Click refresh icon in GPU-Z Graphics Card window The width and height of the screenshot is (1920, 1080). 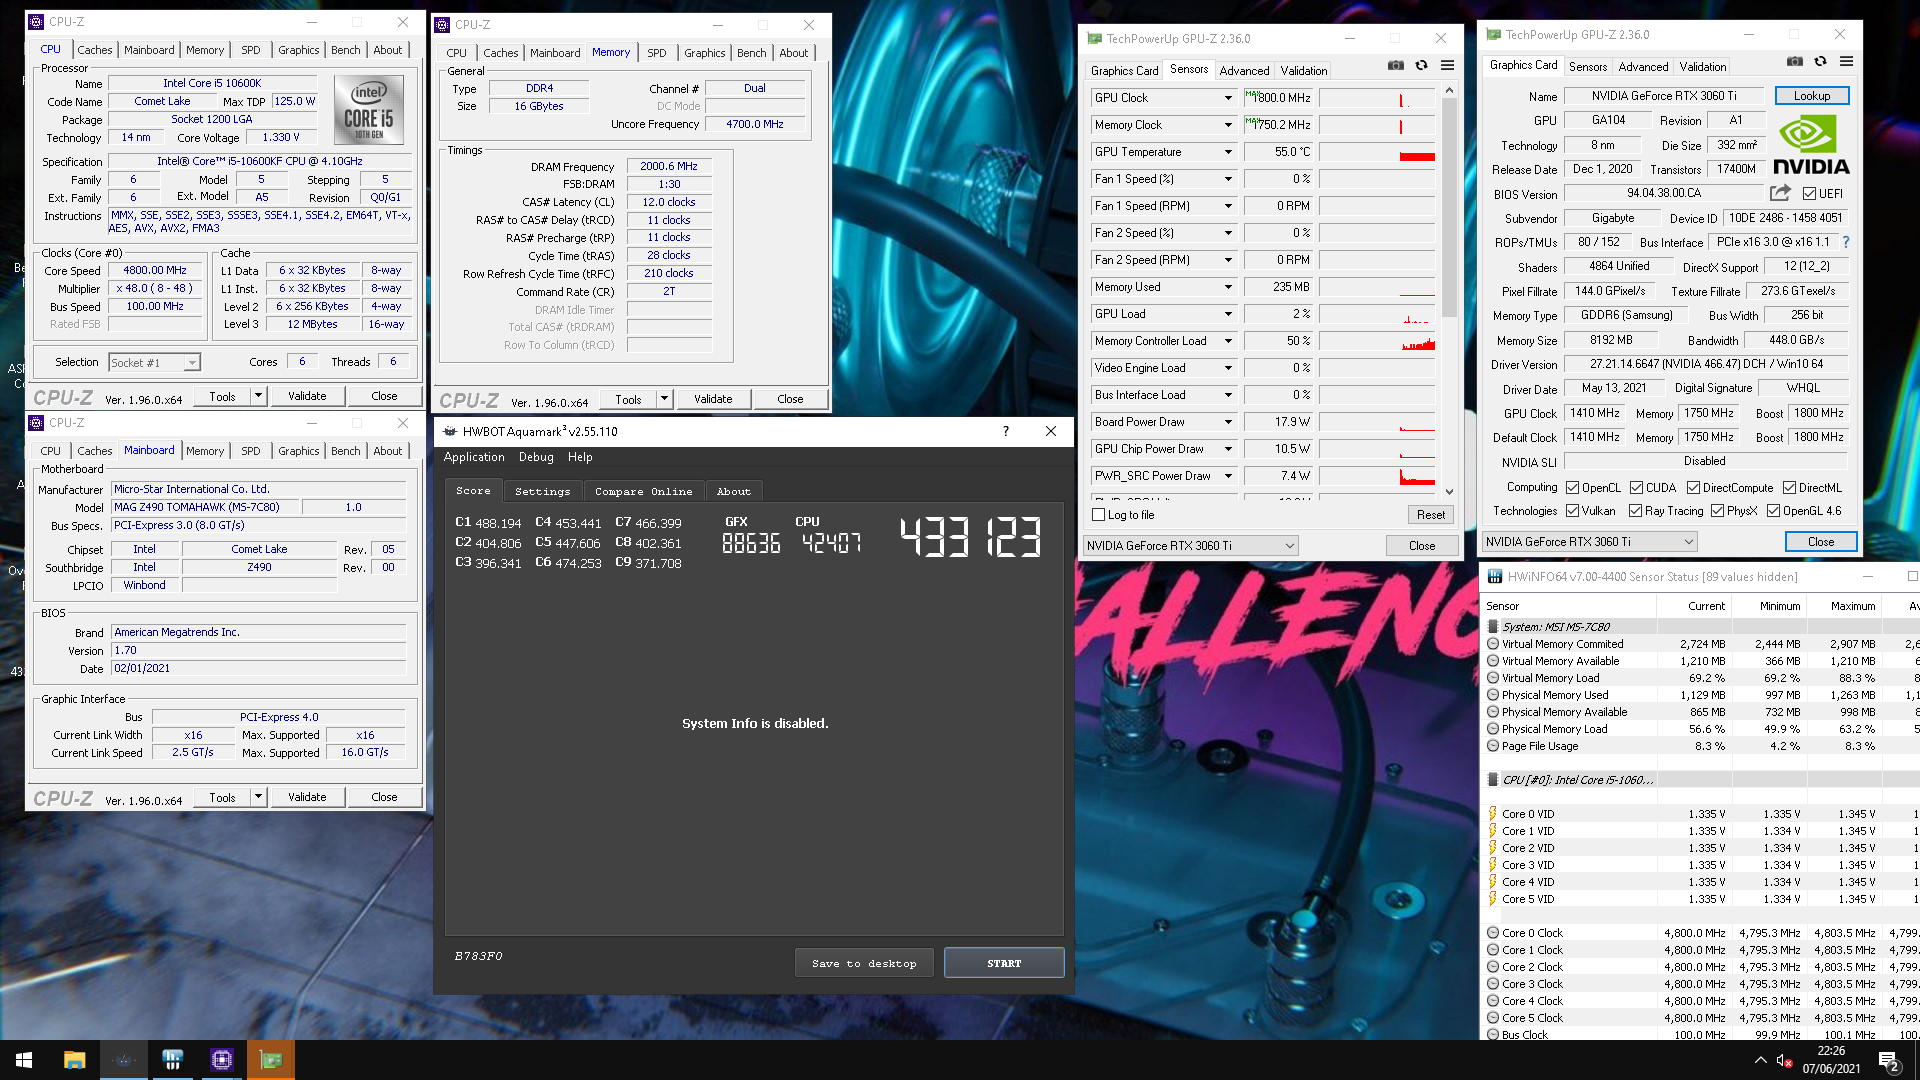tap(1820, 61)
